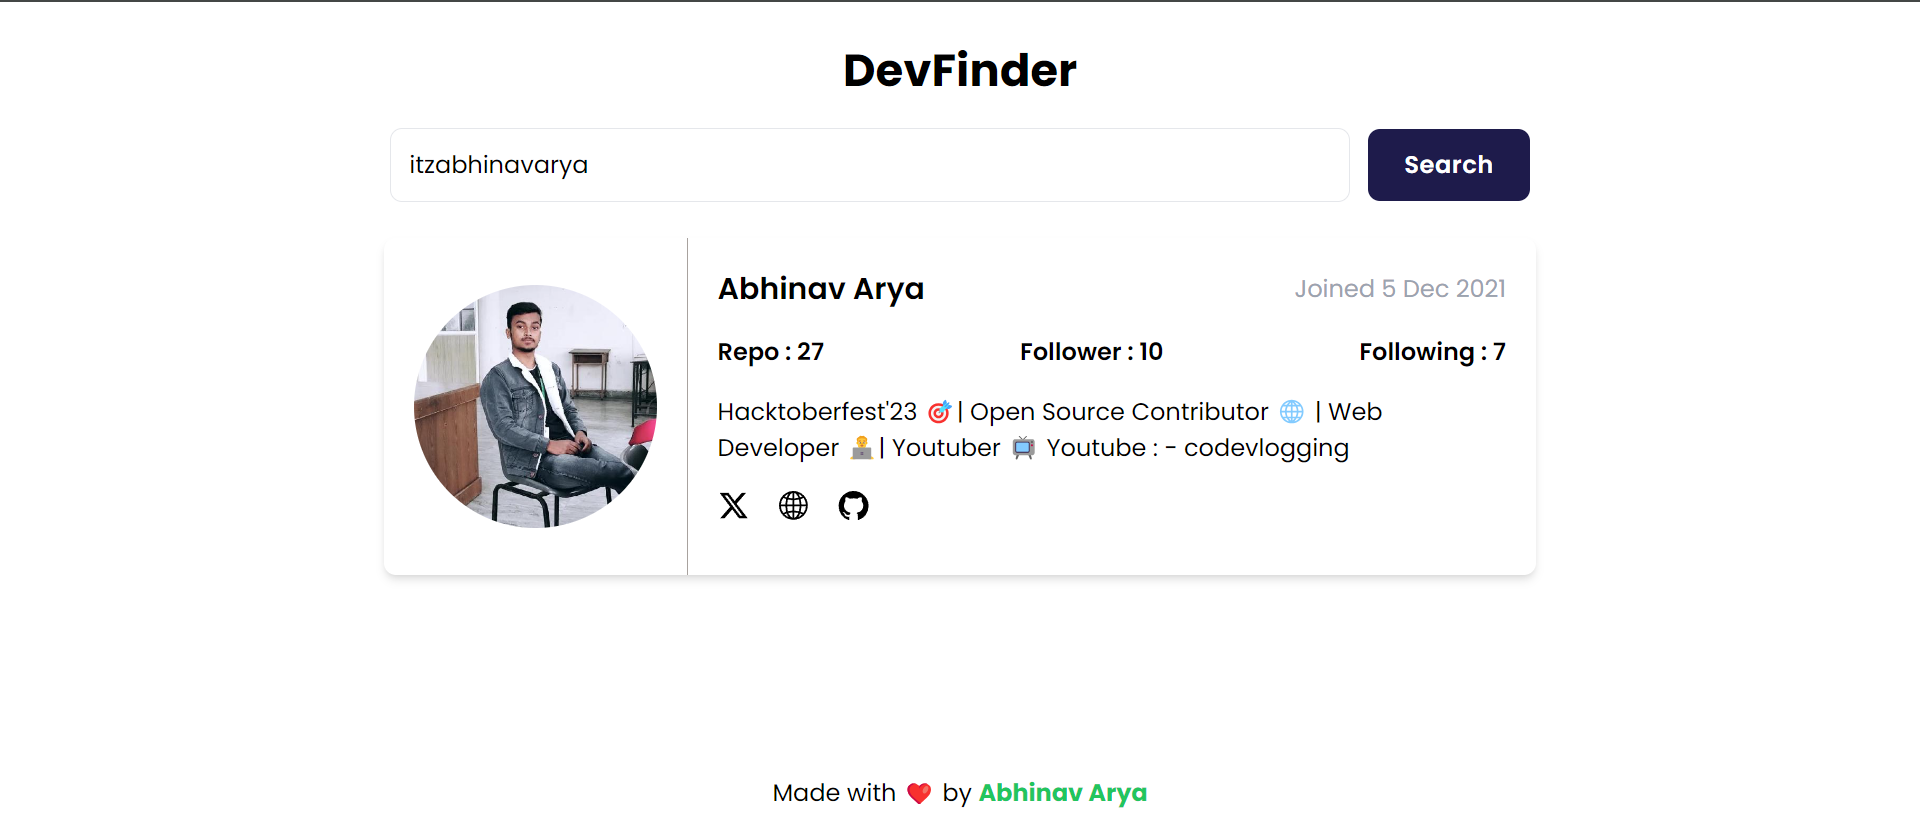
Task: Click the Made with footer text
Action: 834,793
